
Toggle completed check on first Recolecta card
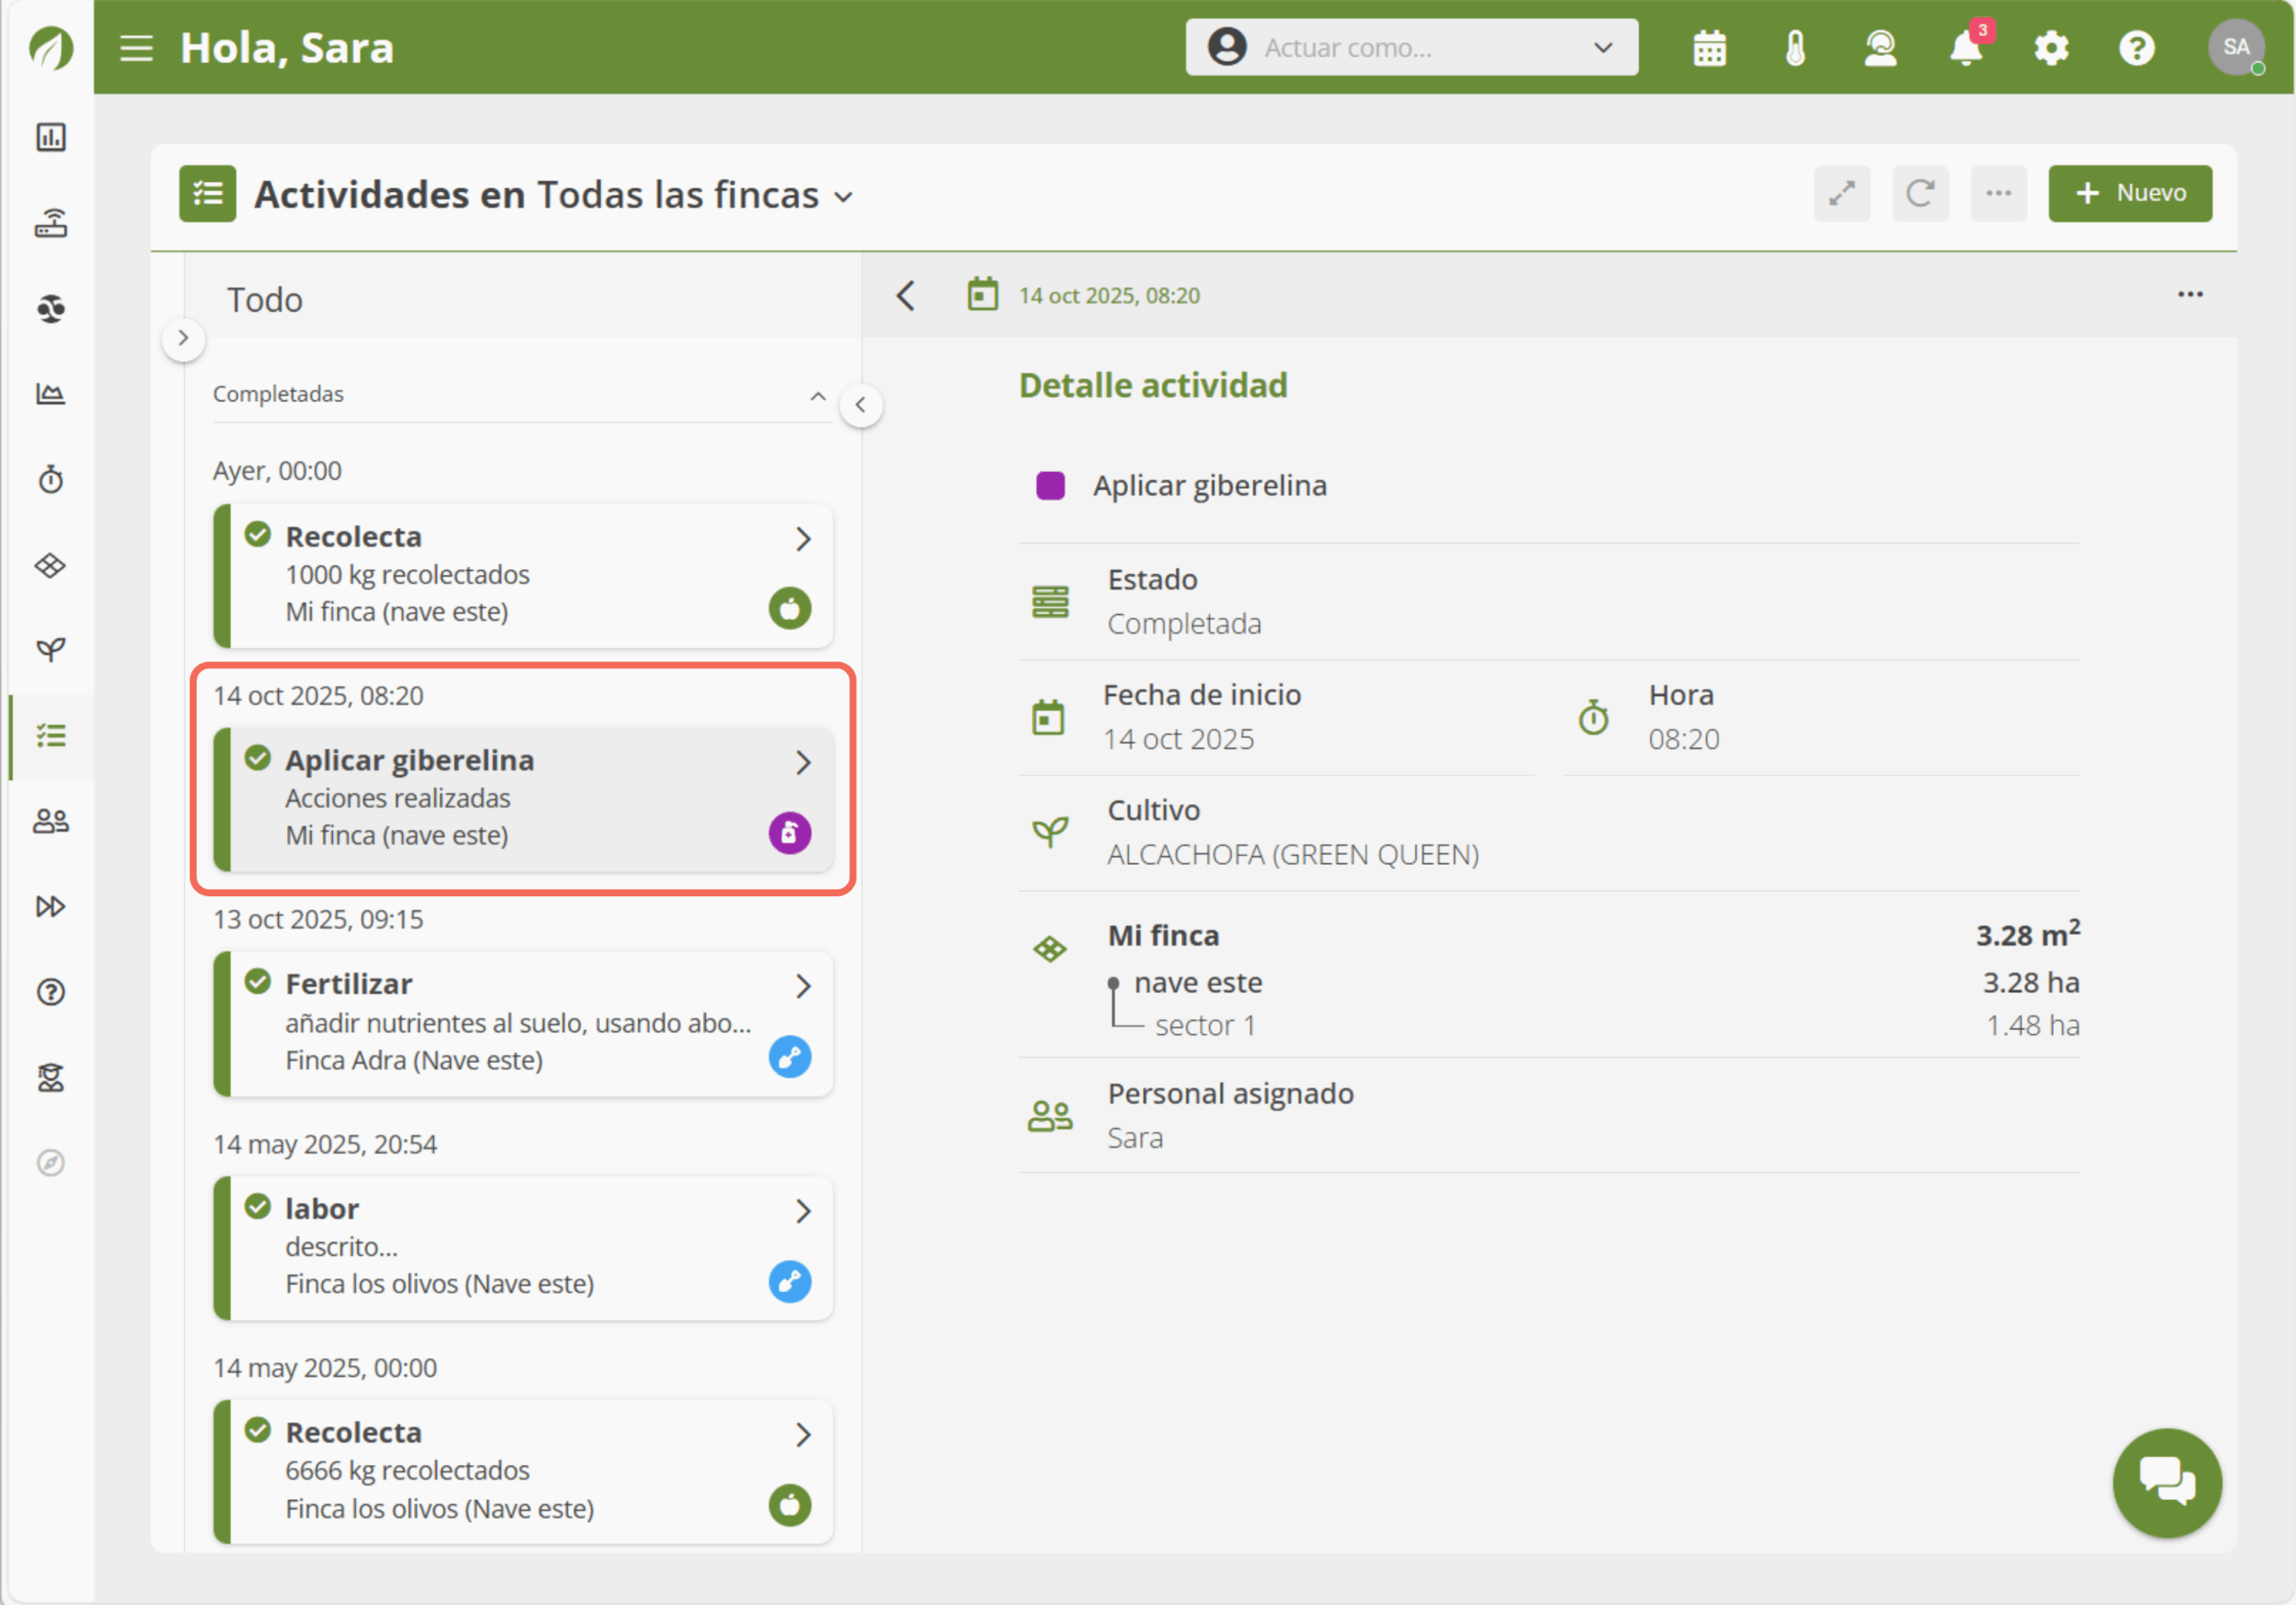tap(258, 535)
